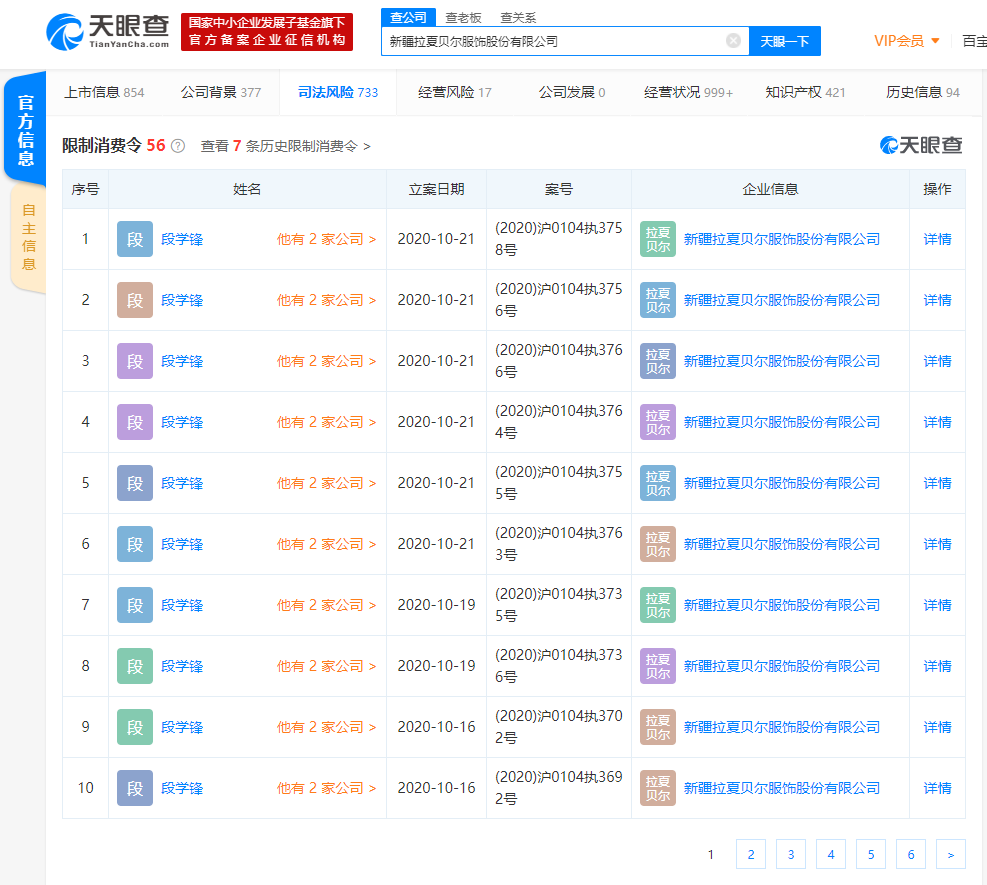This screenshot has height=885, width=987.
Task: Expand 他有 2 家公司 in row 10
Action: pyautogui.click(x=326, y=789)
